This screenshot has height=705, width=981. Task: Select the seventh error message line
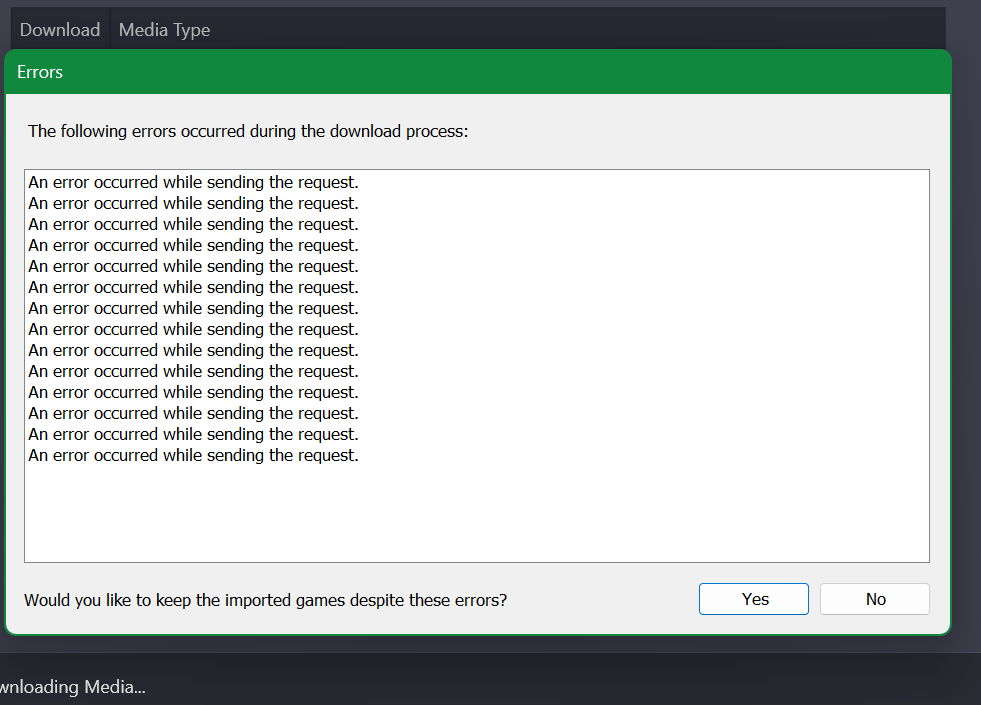(x=193, y=308)
